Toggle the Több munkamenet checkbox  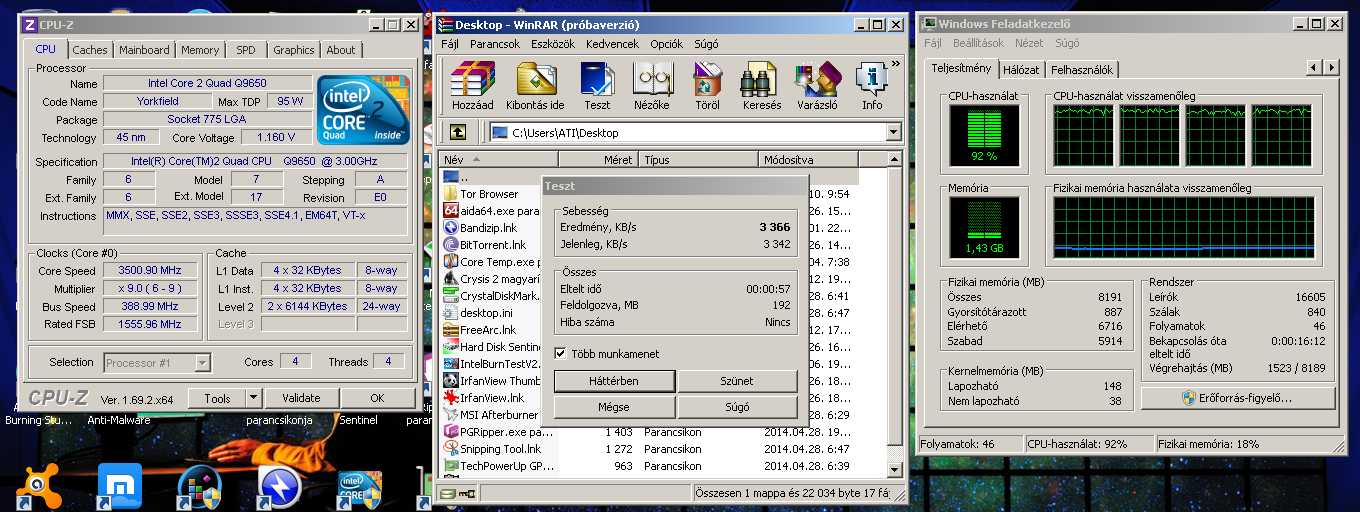(560, 353)
